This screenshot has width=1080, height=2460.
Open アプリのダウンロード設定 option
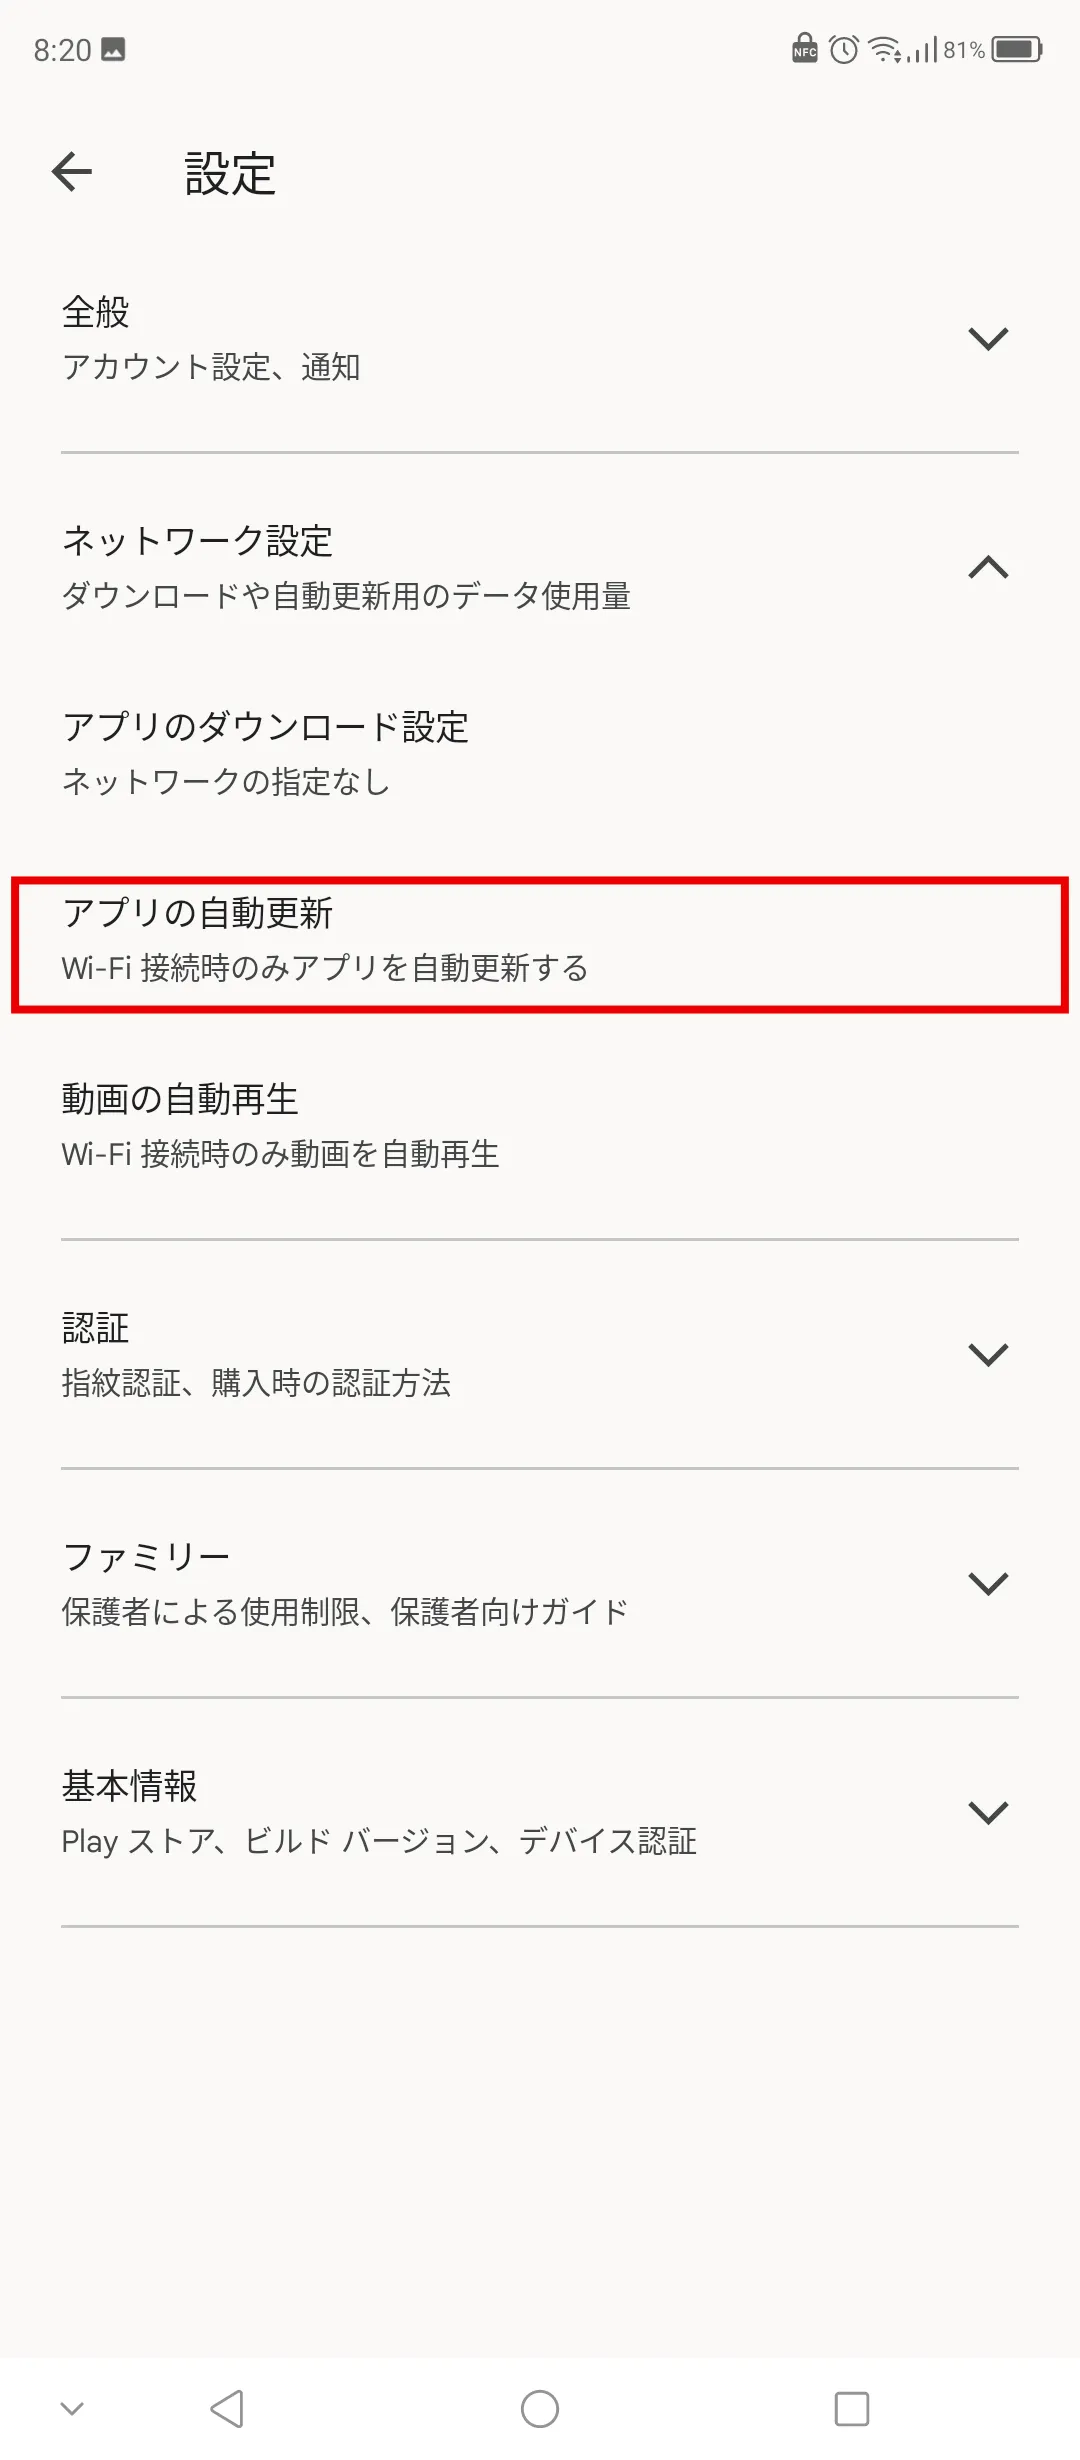click(540, 753)
